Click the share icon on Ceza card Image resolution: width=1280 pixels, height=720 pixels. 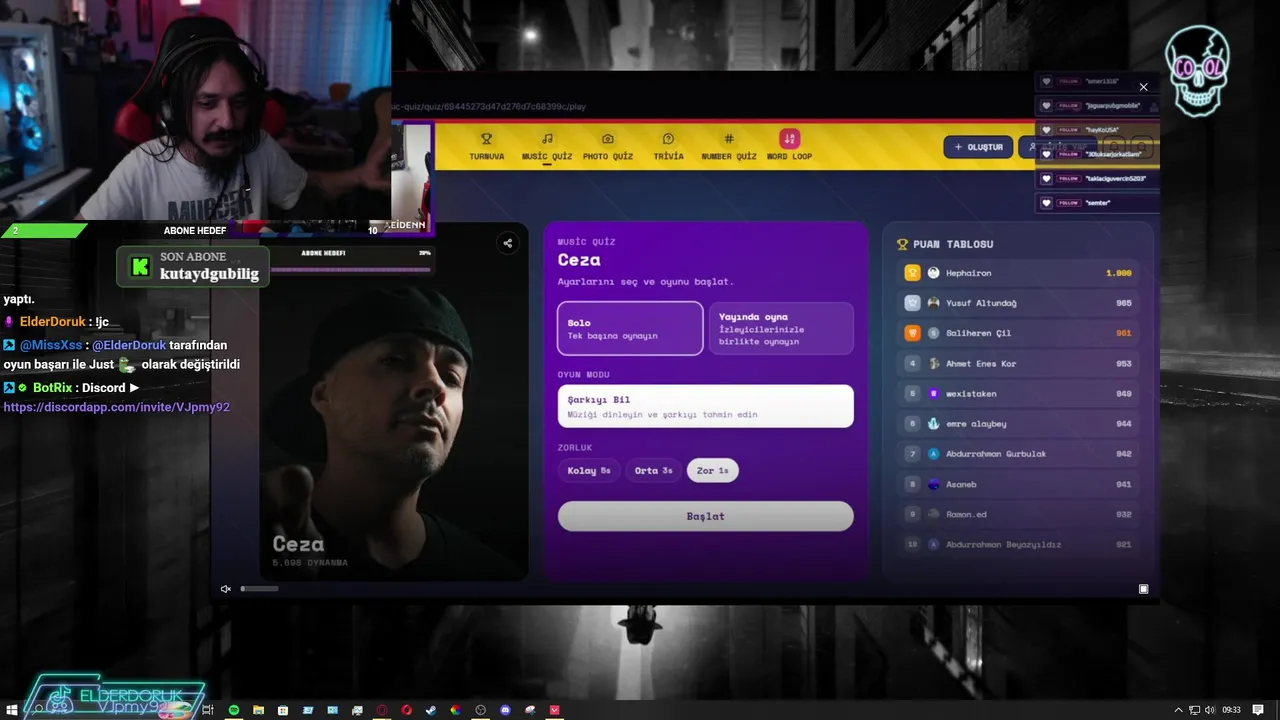[x=508, y=243]
